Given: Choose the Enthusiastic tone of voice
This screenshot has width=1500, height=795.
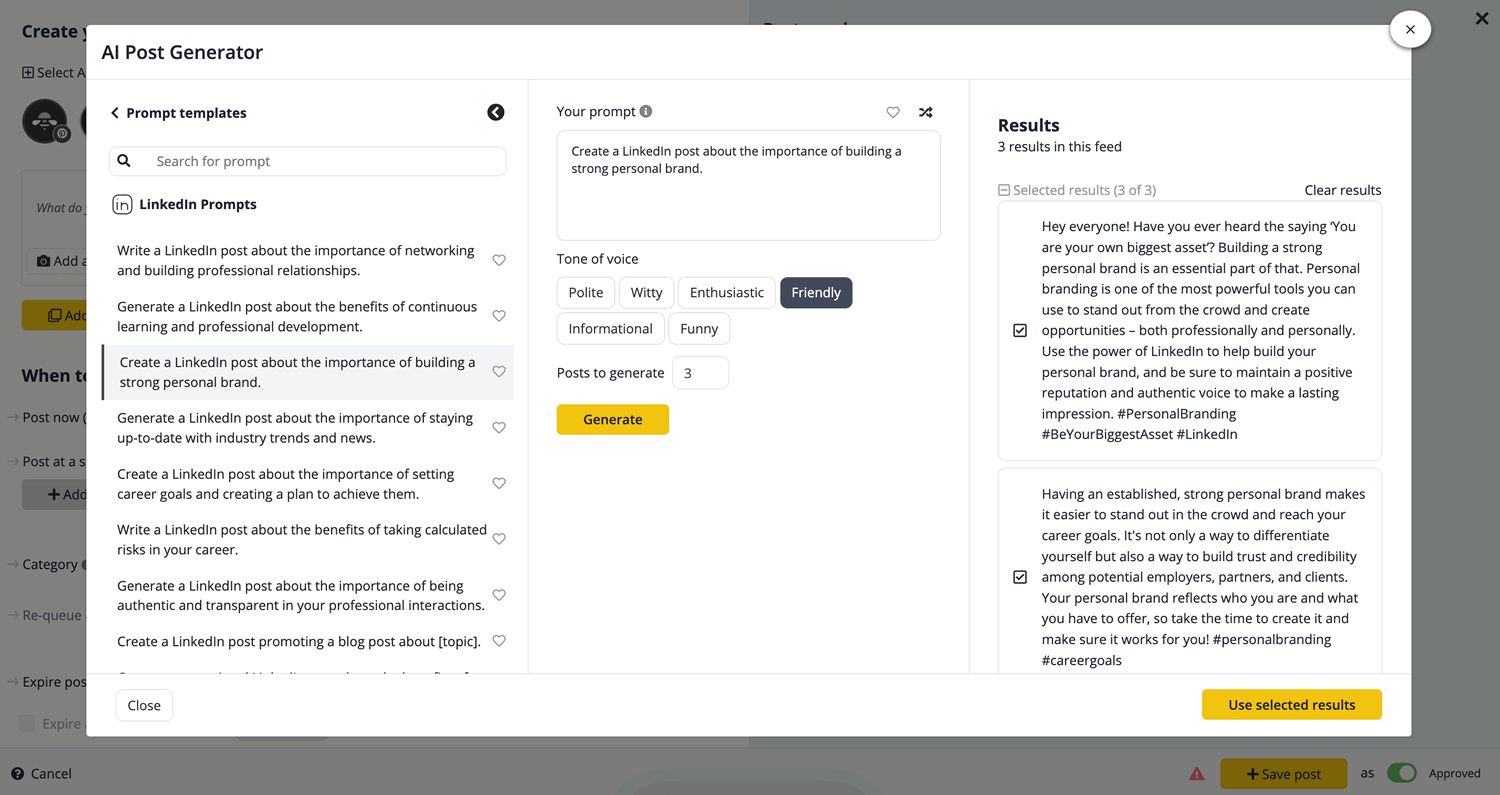Looking at the screenshot, I should point(727,292).
